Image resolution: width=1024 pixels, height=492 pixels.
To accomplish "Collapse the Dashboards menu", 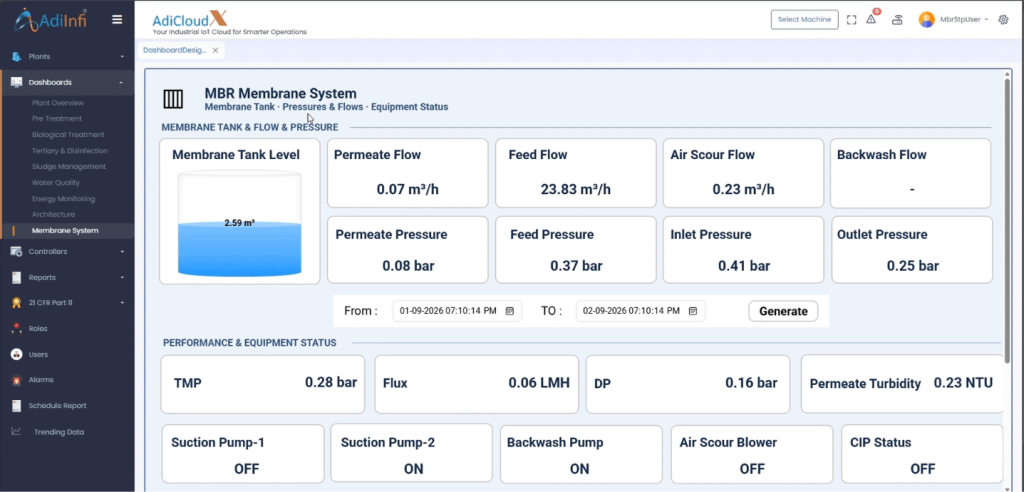I will pyautogui.click(x=121, y=82).
